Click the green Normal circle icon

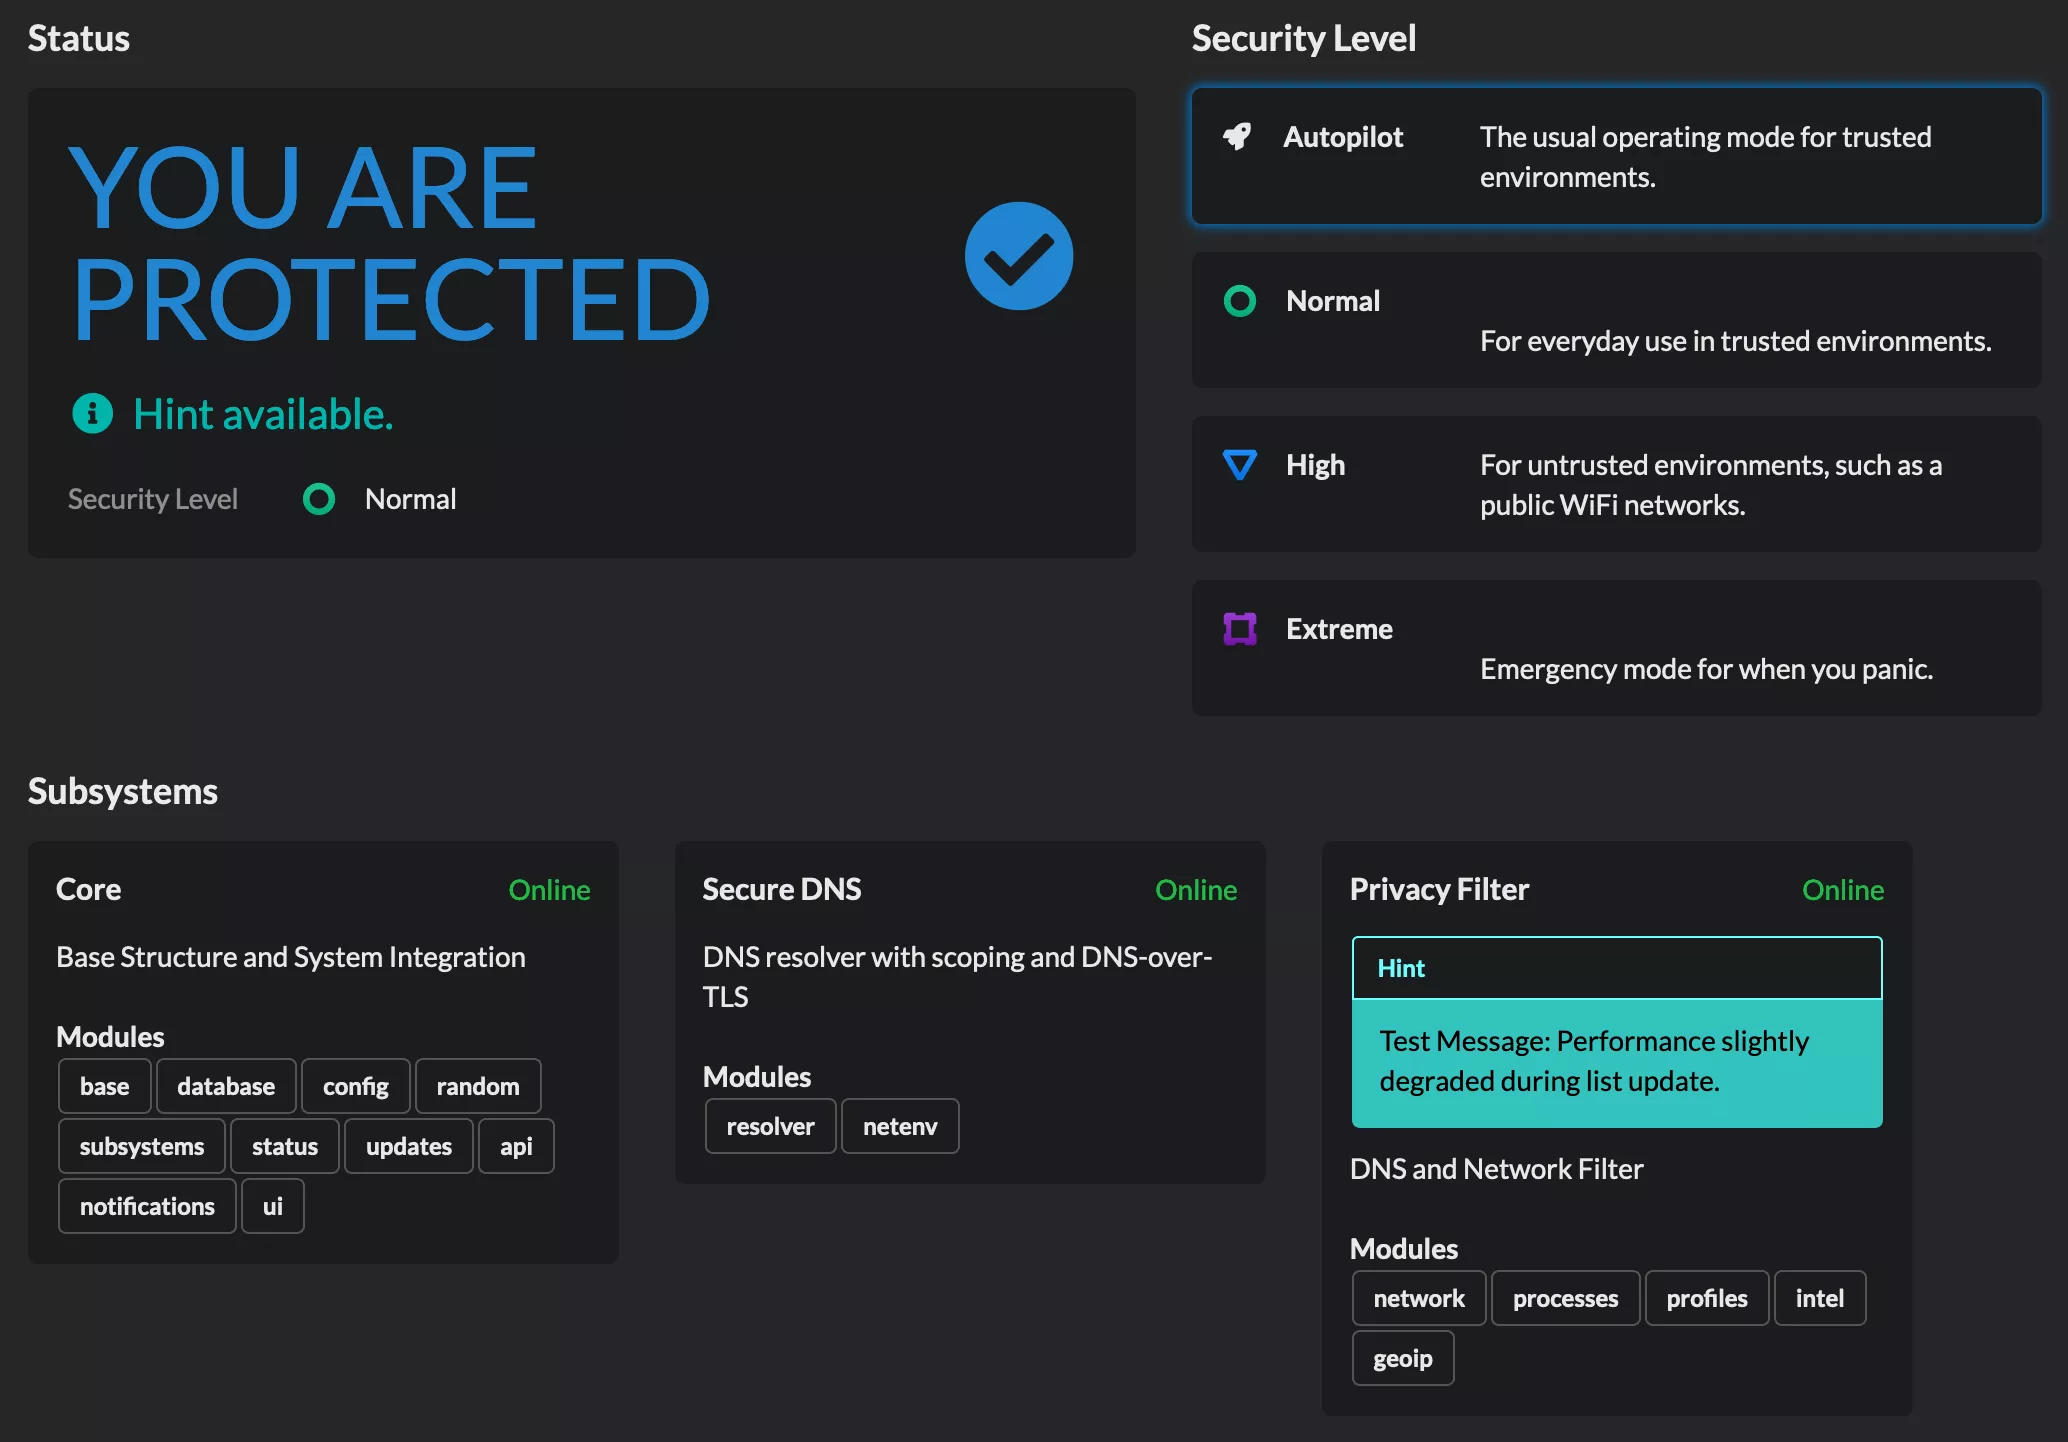pyautogui.click(x=1240, y=301)
